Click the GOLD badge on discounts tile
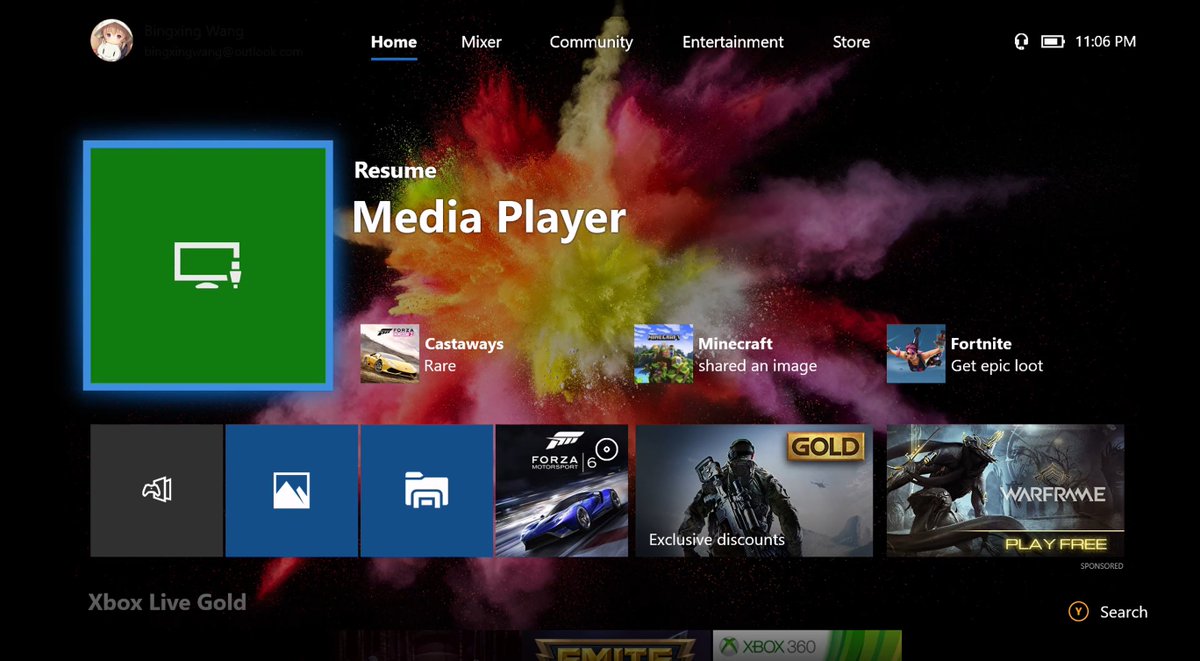The height and width of the screenshot is (661, 1200). click(826, 446)
